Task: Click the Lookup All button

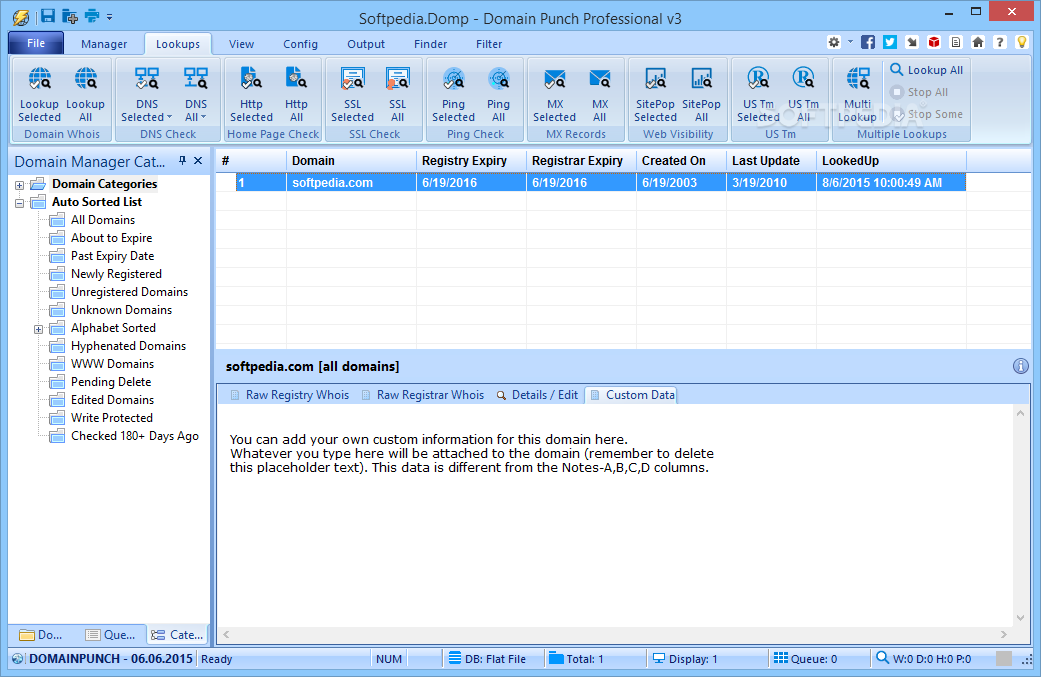Action: pos(927,70)
